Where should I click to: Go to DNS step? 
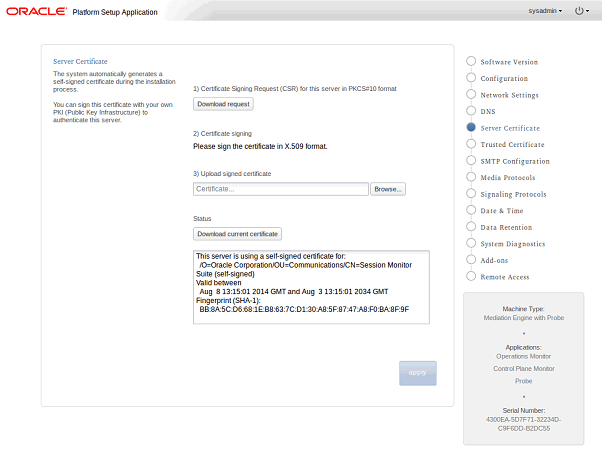488,111
